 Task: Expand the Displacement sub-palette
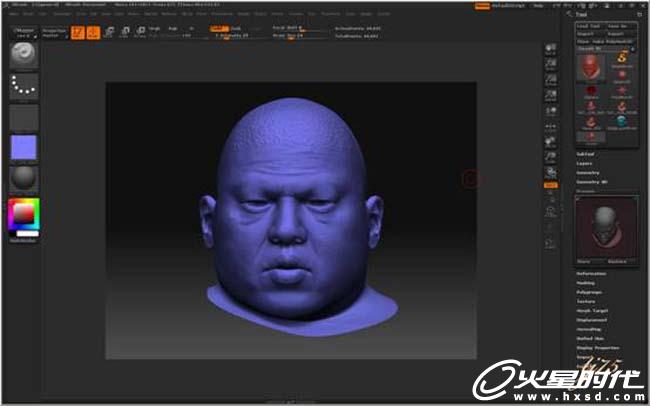tap(592, 320)
